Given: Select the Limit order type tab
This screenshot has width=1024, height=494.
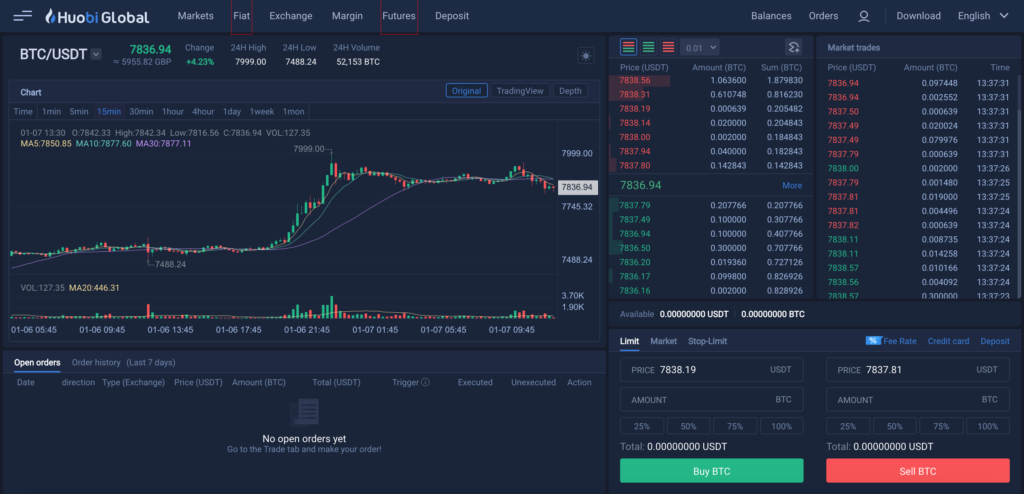Looking at the screenshot, I should (x=630, y=341).
